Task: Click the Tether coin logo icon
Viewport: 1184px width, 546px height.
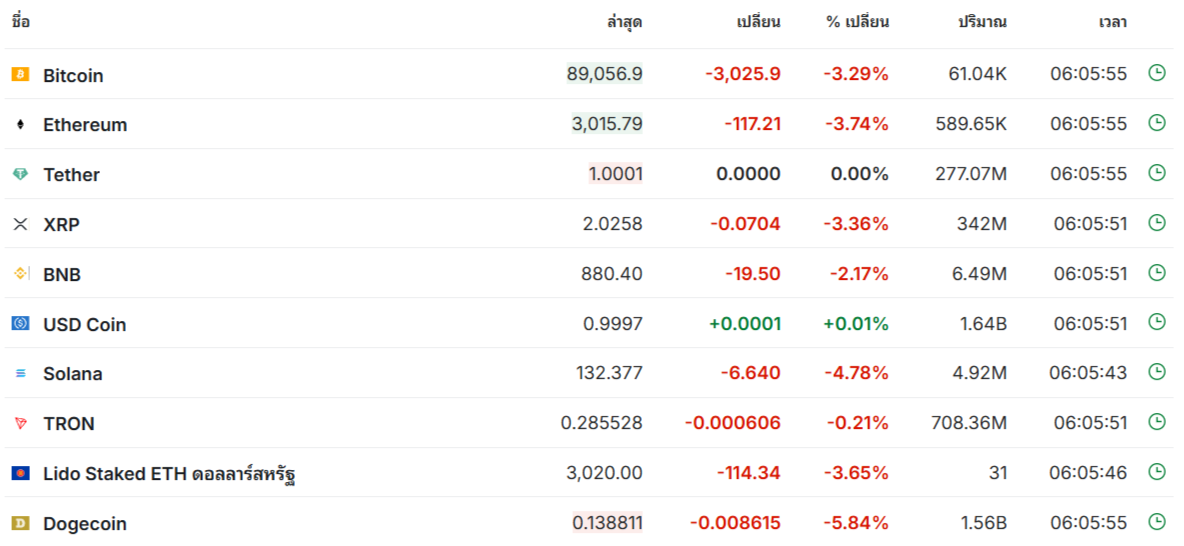Action: point(20,174)
